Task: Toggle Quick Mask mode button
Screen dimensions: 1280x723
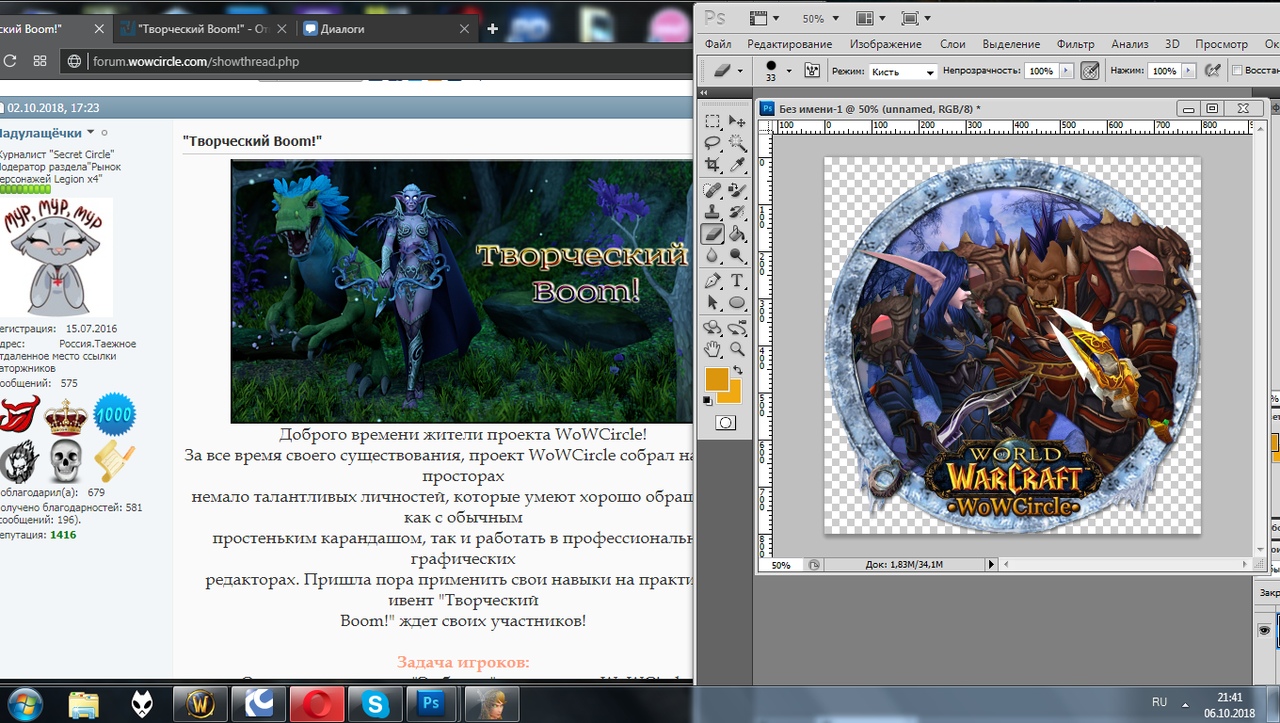Action: click(x=725, y=423)
